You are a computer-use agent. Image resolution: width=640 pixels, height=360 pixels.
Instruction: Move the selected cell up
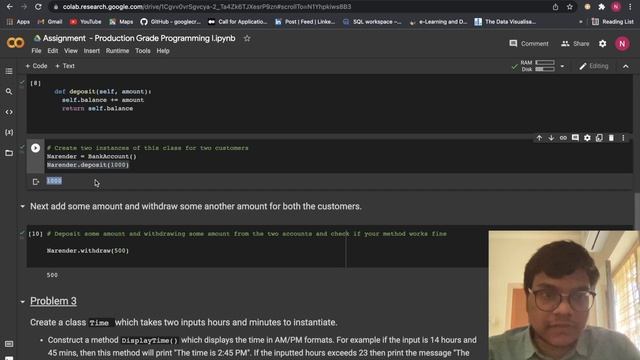point(539,138)
